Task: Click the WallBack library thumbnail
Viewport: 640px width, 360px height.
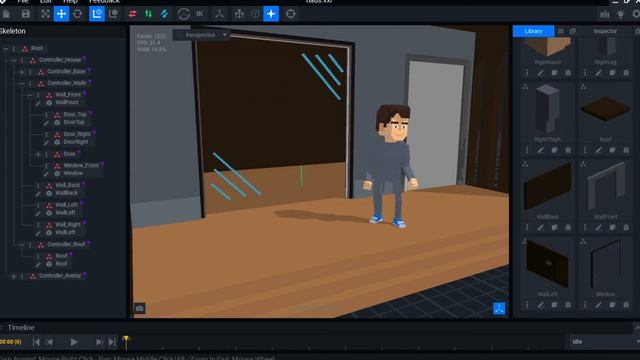Action: 547,187
